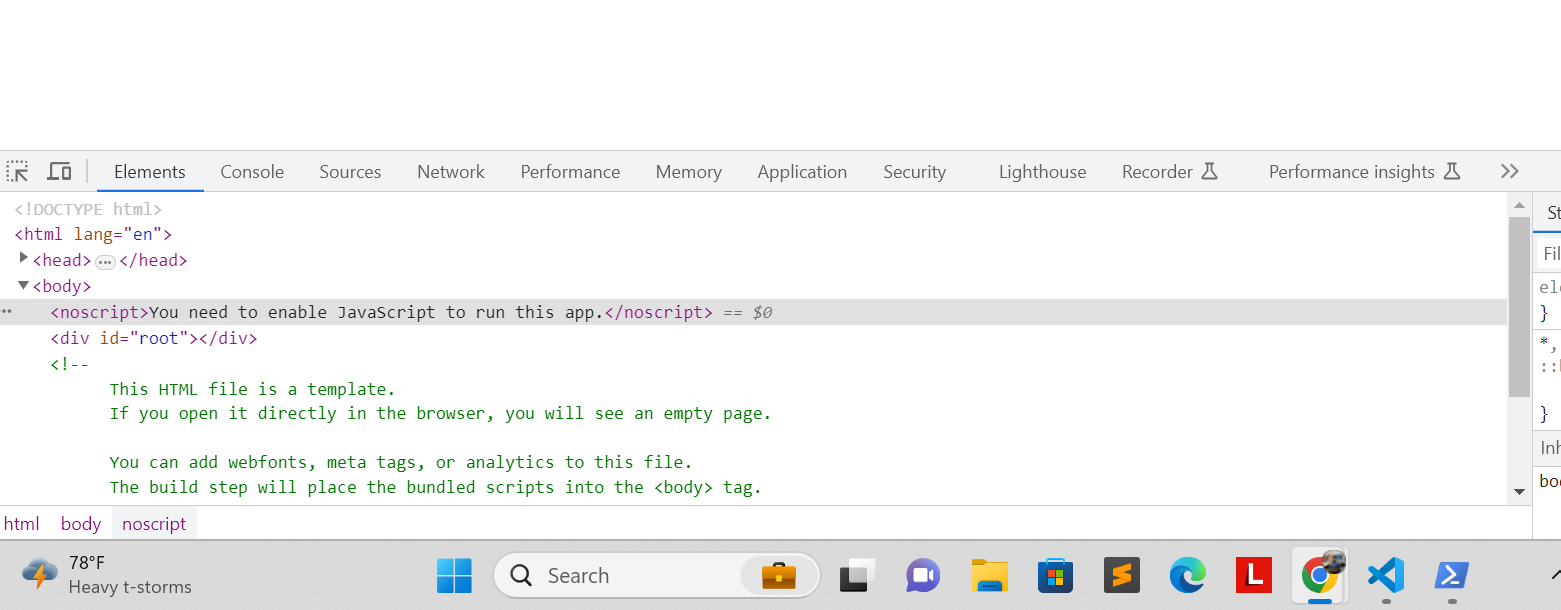This screenshot has width=1561, height=610.
Task: Select html in the breadcrumb bar
Action: click(x=21, y=523)
